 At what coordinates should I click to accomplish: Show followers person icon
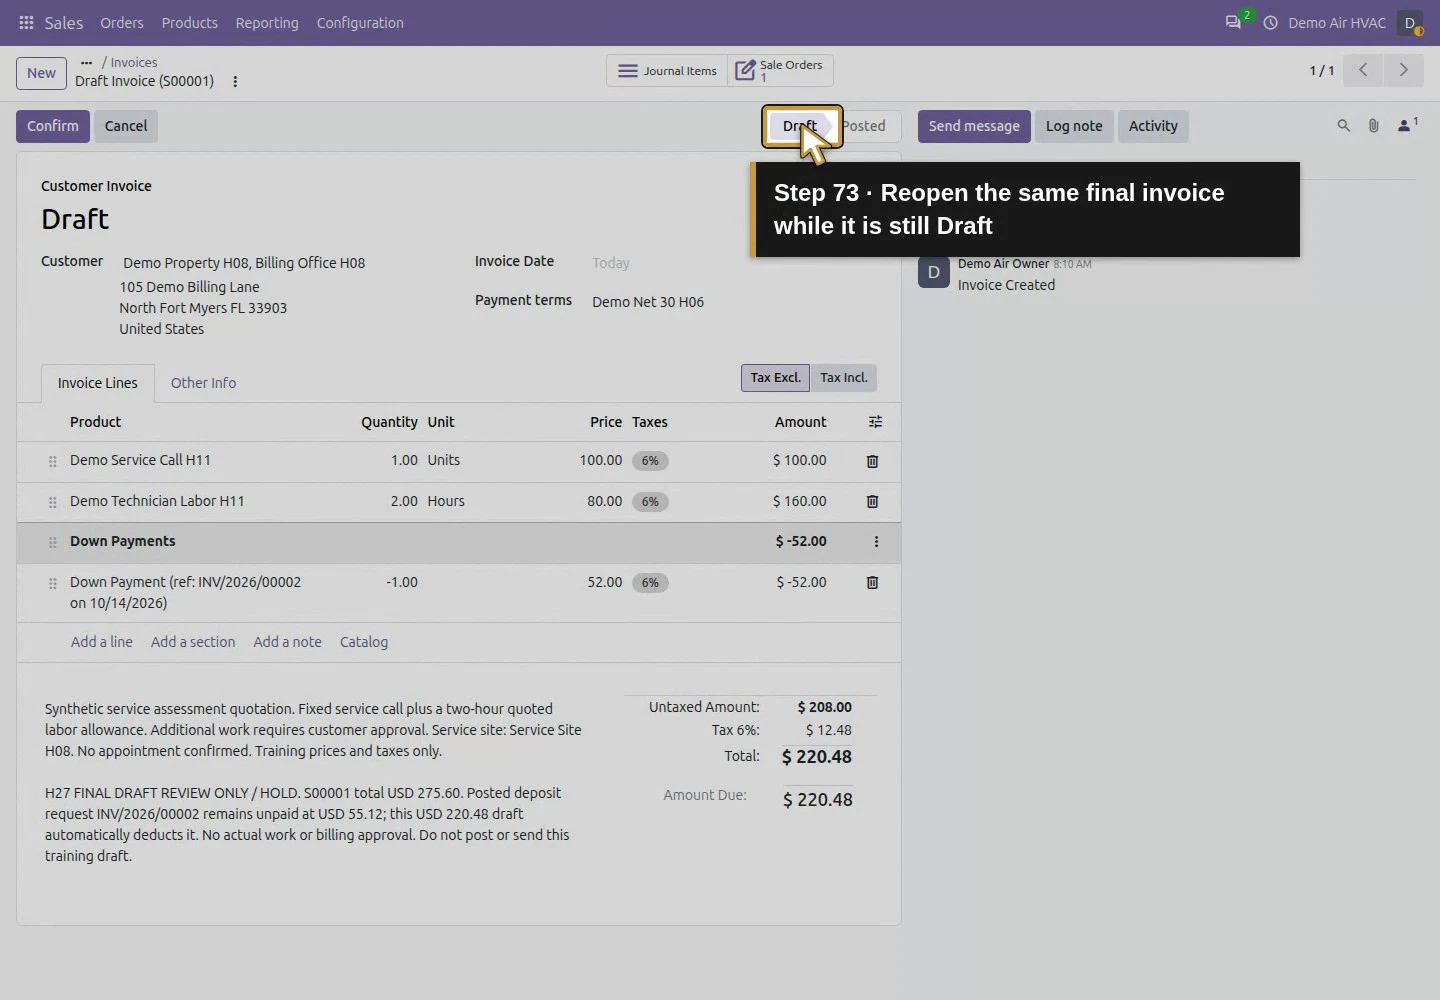click(x=1407, y=125)
